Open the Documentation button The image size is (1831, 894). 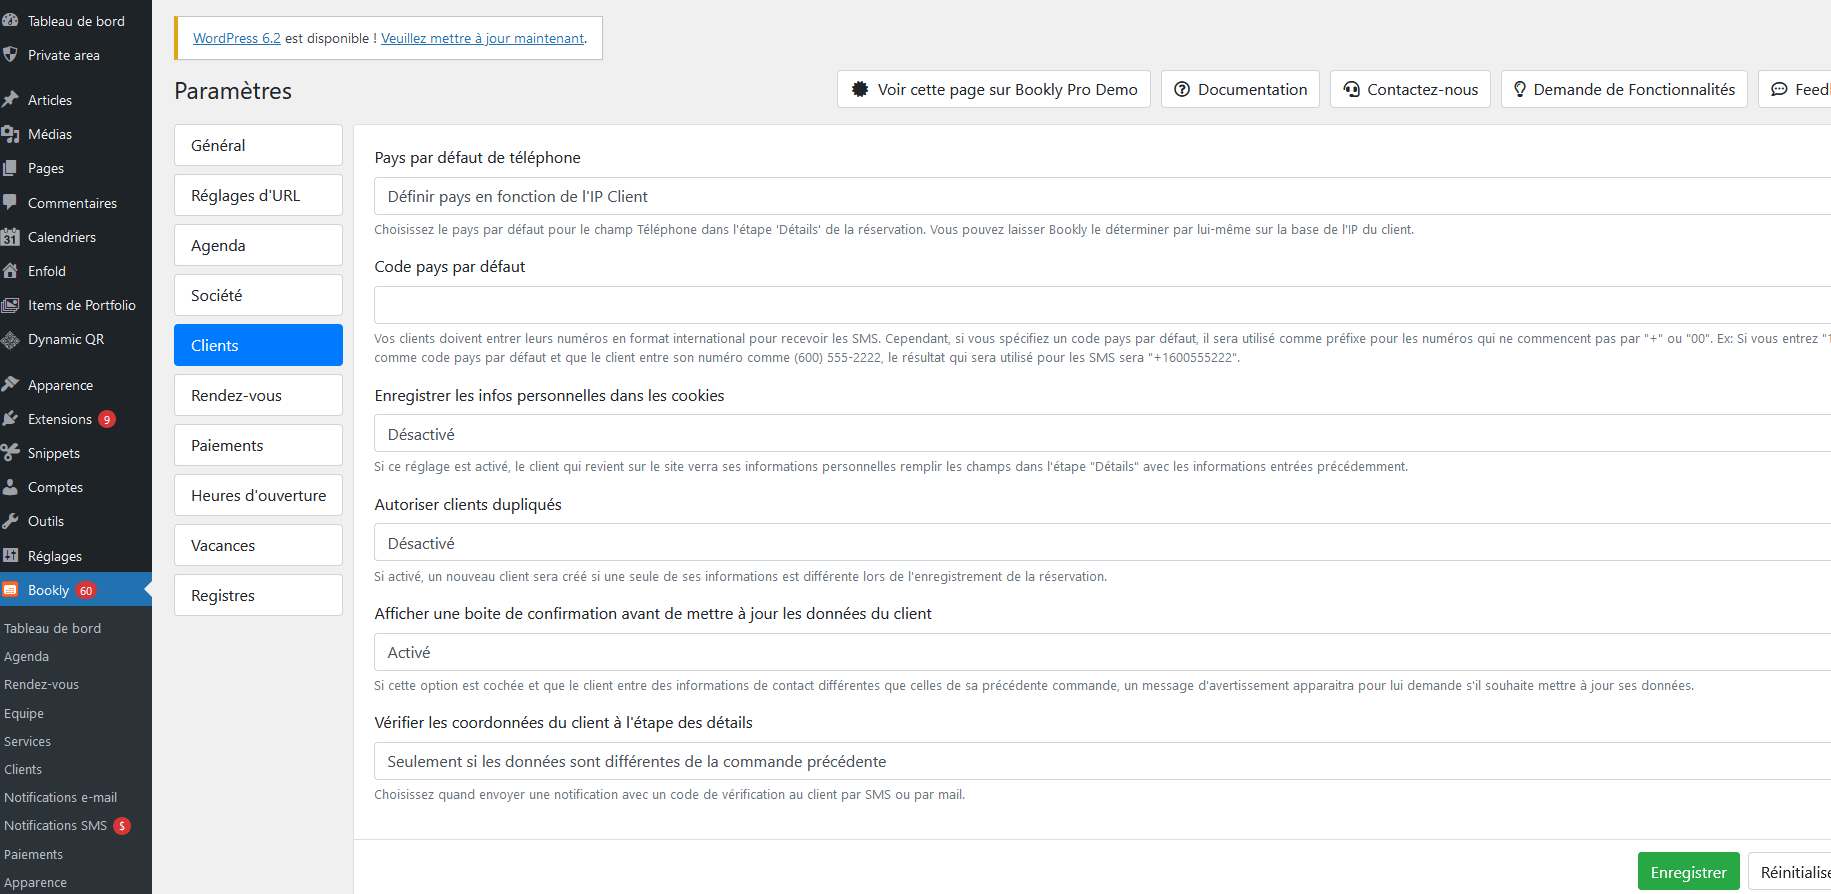tap(1240, 89)
